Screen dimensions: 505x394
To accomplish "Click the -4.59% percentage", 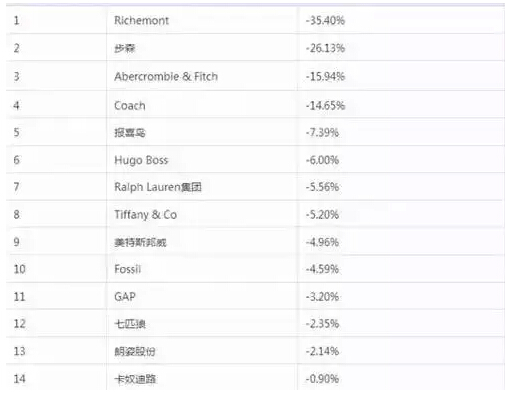I will 322,269.
